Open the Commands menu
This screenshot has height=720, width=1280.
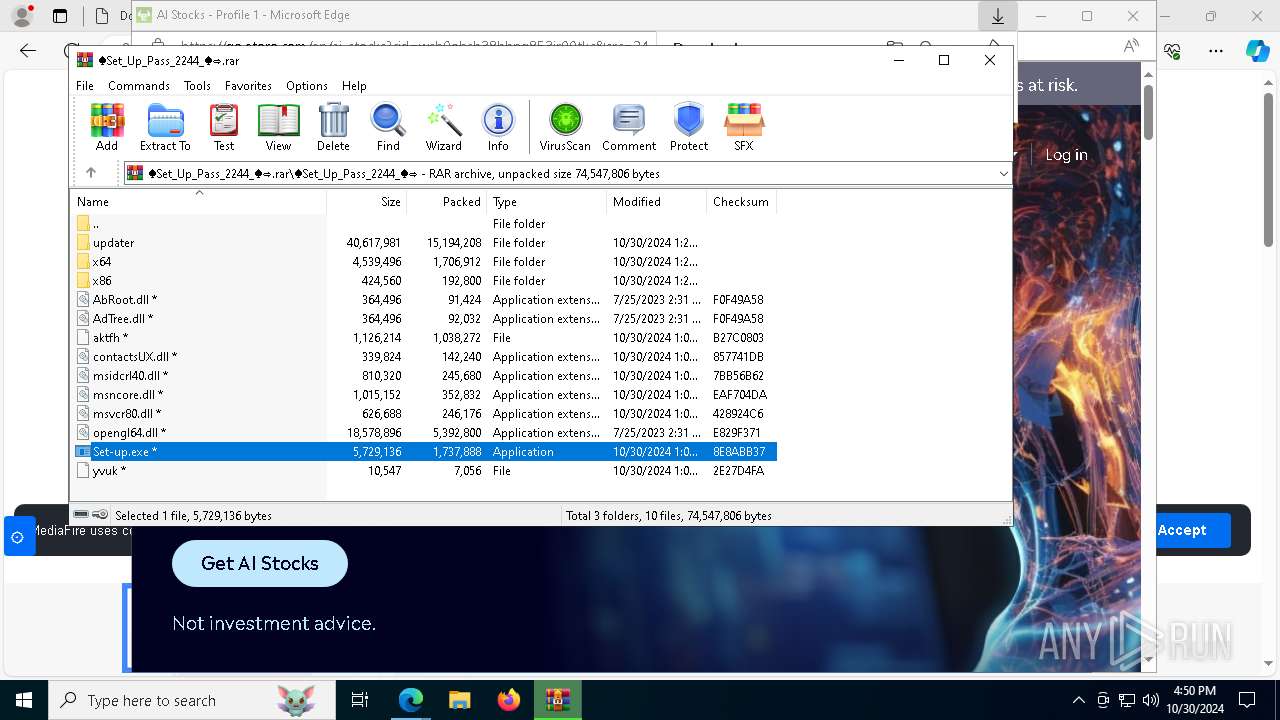[x=139, y=86]
